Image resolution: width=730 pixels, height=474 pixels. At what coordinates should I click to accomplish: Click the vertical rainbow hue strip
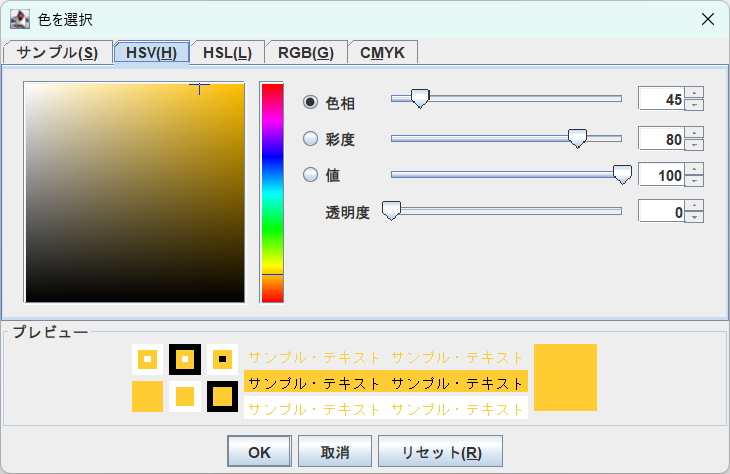point(272,192)
